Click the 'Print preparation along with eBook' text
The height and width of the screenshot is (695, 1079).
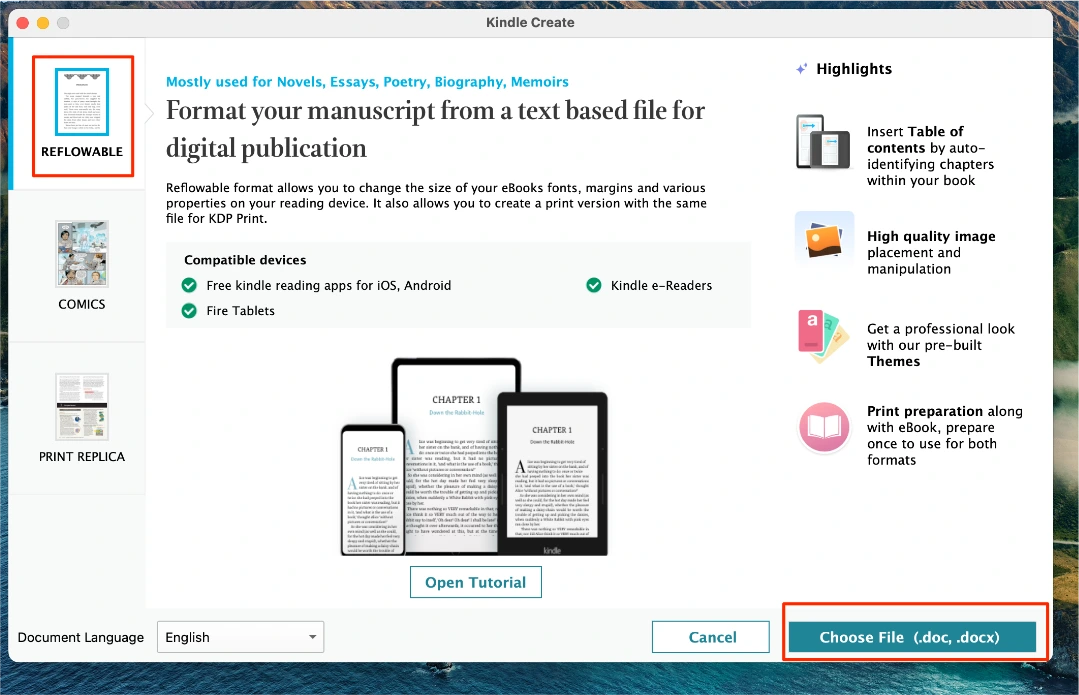click(945, 436)
